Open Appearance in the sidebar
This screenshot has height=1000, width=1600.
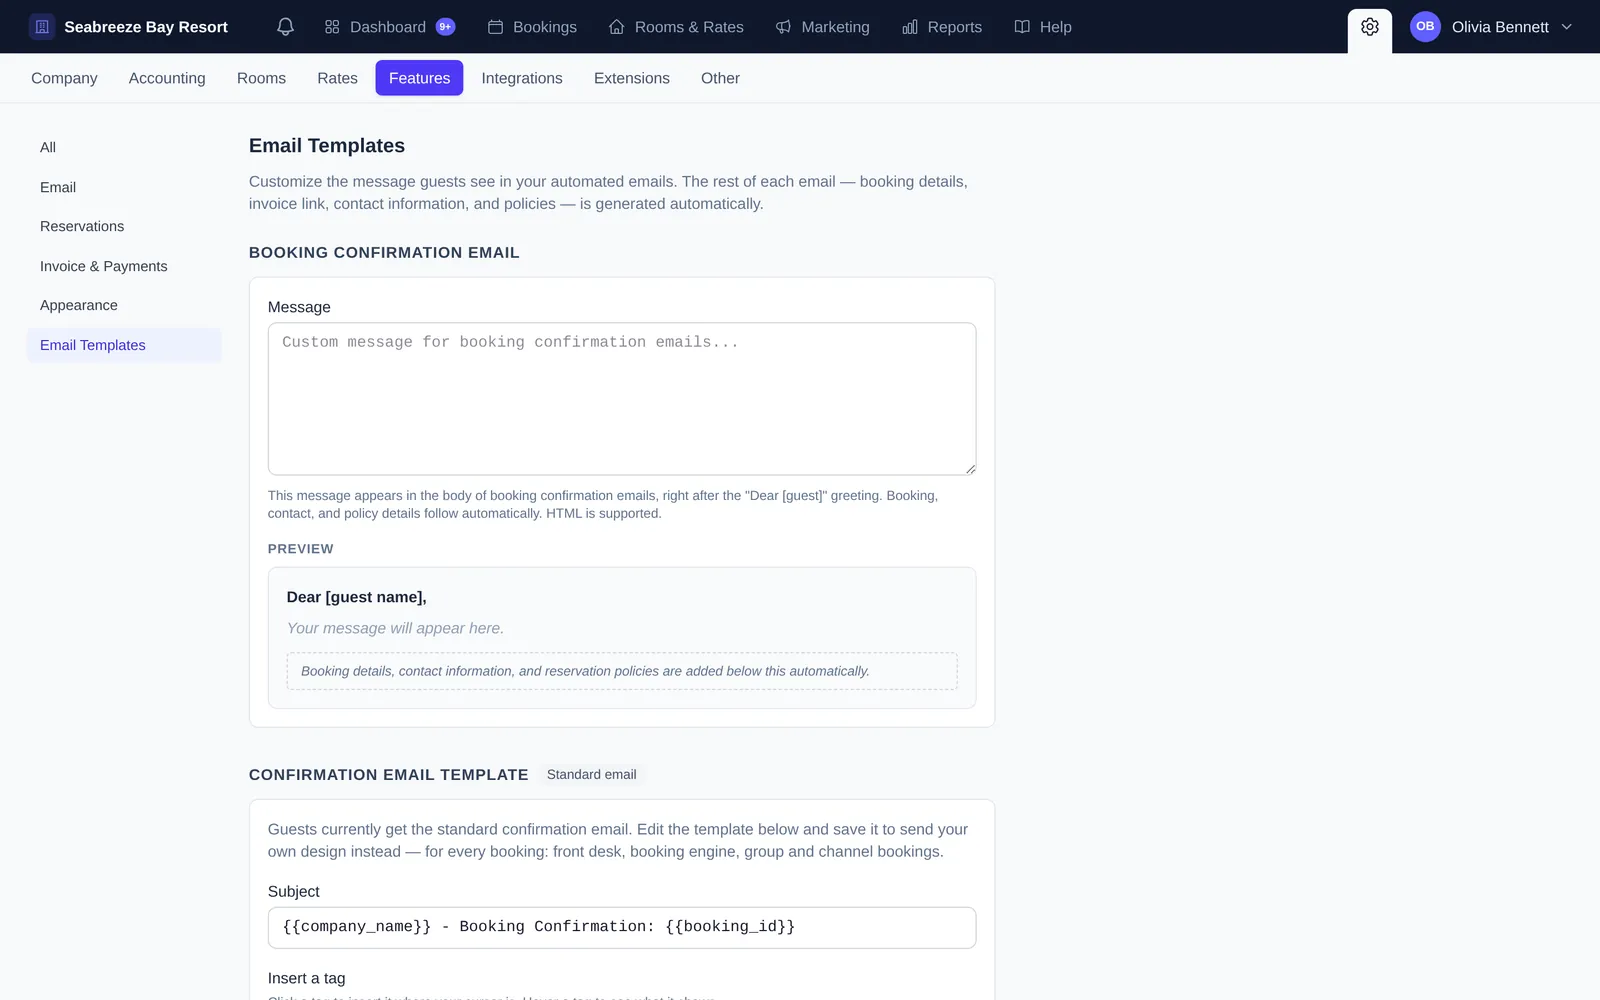click(x=124, y=305)
